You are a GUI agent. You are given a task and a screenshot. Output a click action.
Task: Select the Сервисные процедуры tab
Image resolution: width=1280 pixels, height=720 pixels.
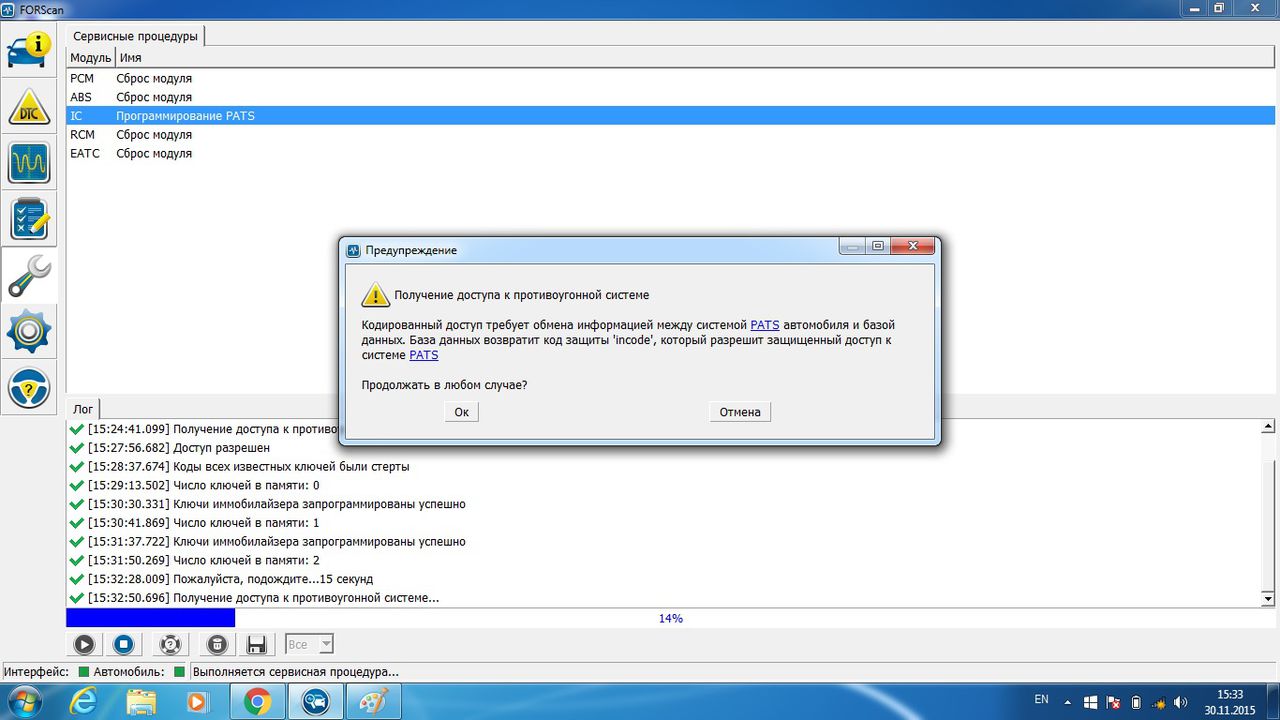point(135,36)
